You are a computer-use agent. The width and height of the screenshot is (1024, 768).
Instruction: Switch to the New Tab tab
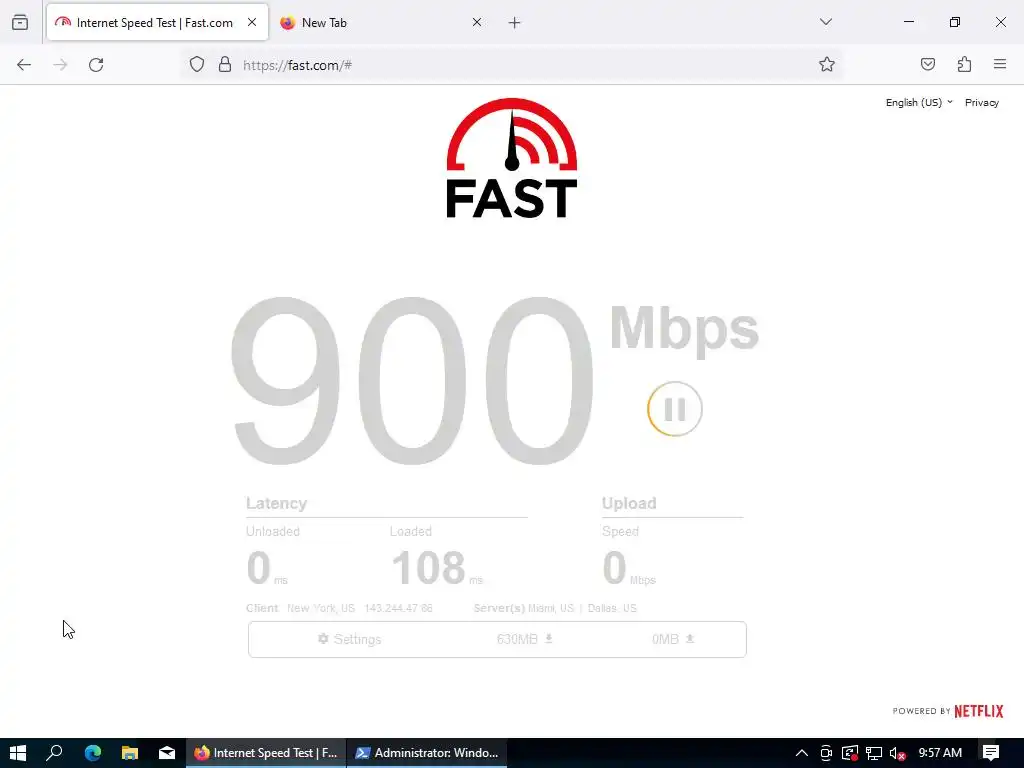(x=380, y=23)
